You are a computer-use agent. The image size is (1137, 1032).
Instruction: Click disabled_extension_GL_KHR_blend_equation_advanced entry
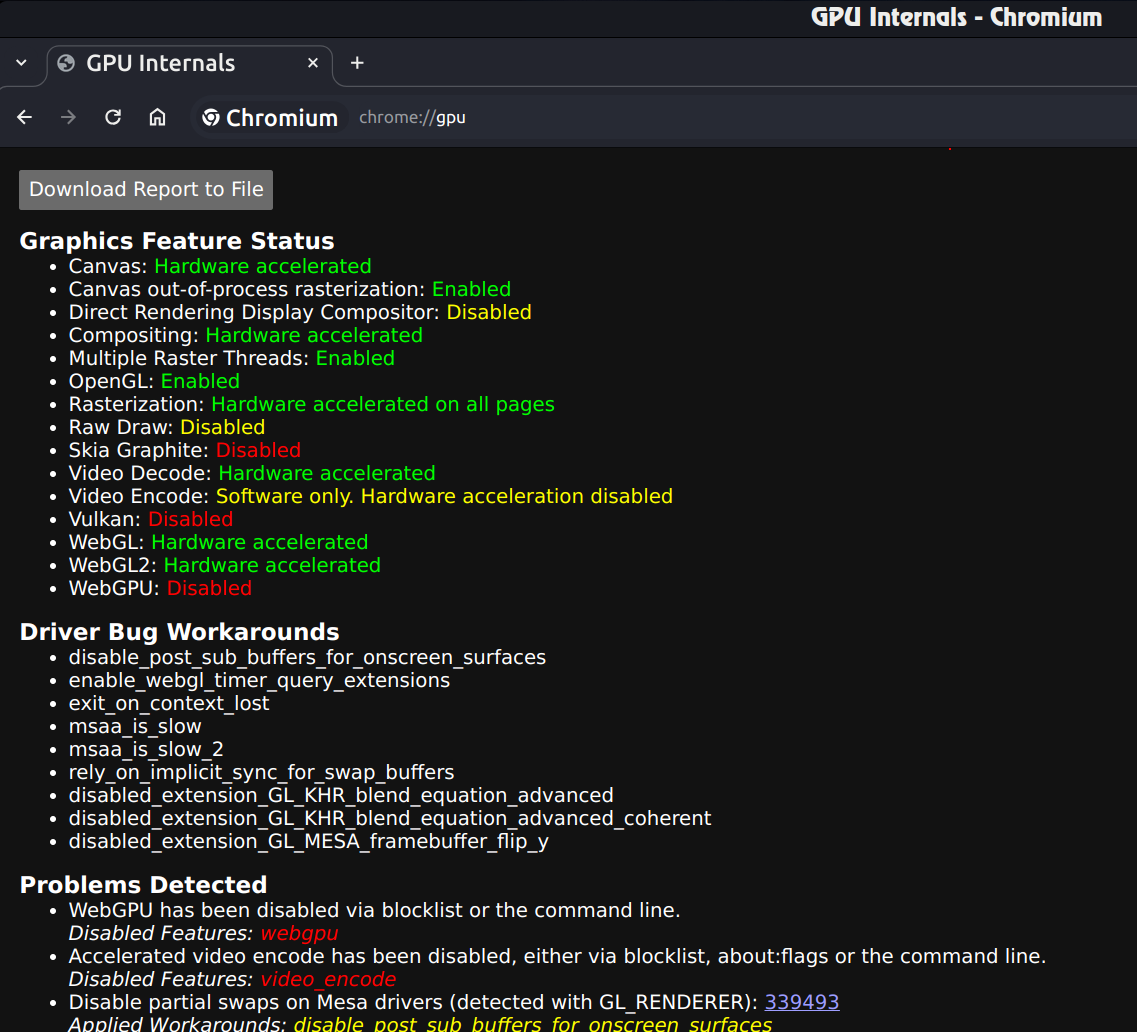coord(341,796)
